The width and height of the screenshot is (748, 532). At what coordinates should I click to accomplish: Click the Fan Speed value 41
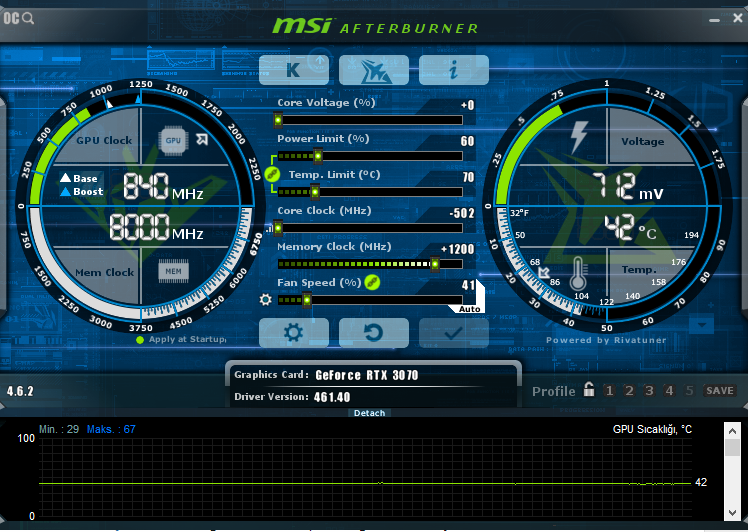coord(468,285)
